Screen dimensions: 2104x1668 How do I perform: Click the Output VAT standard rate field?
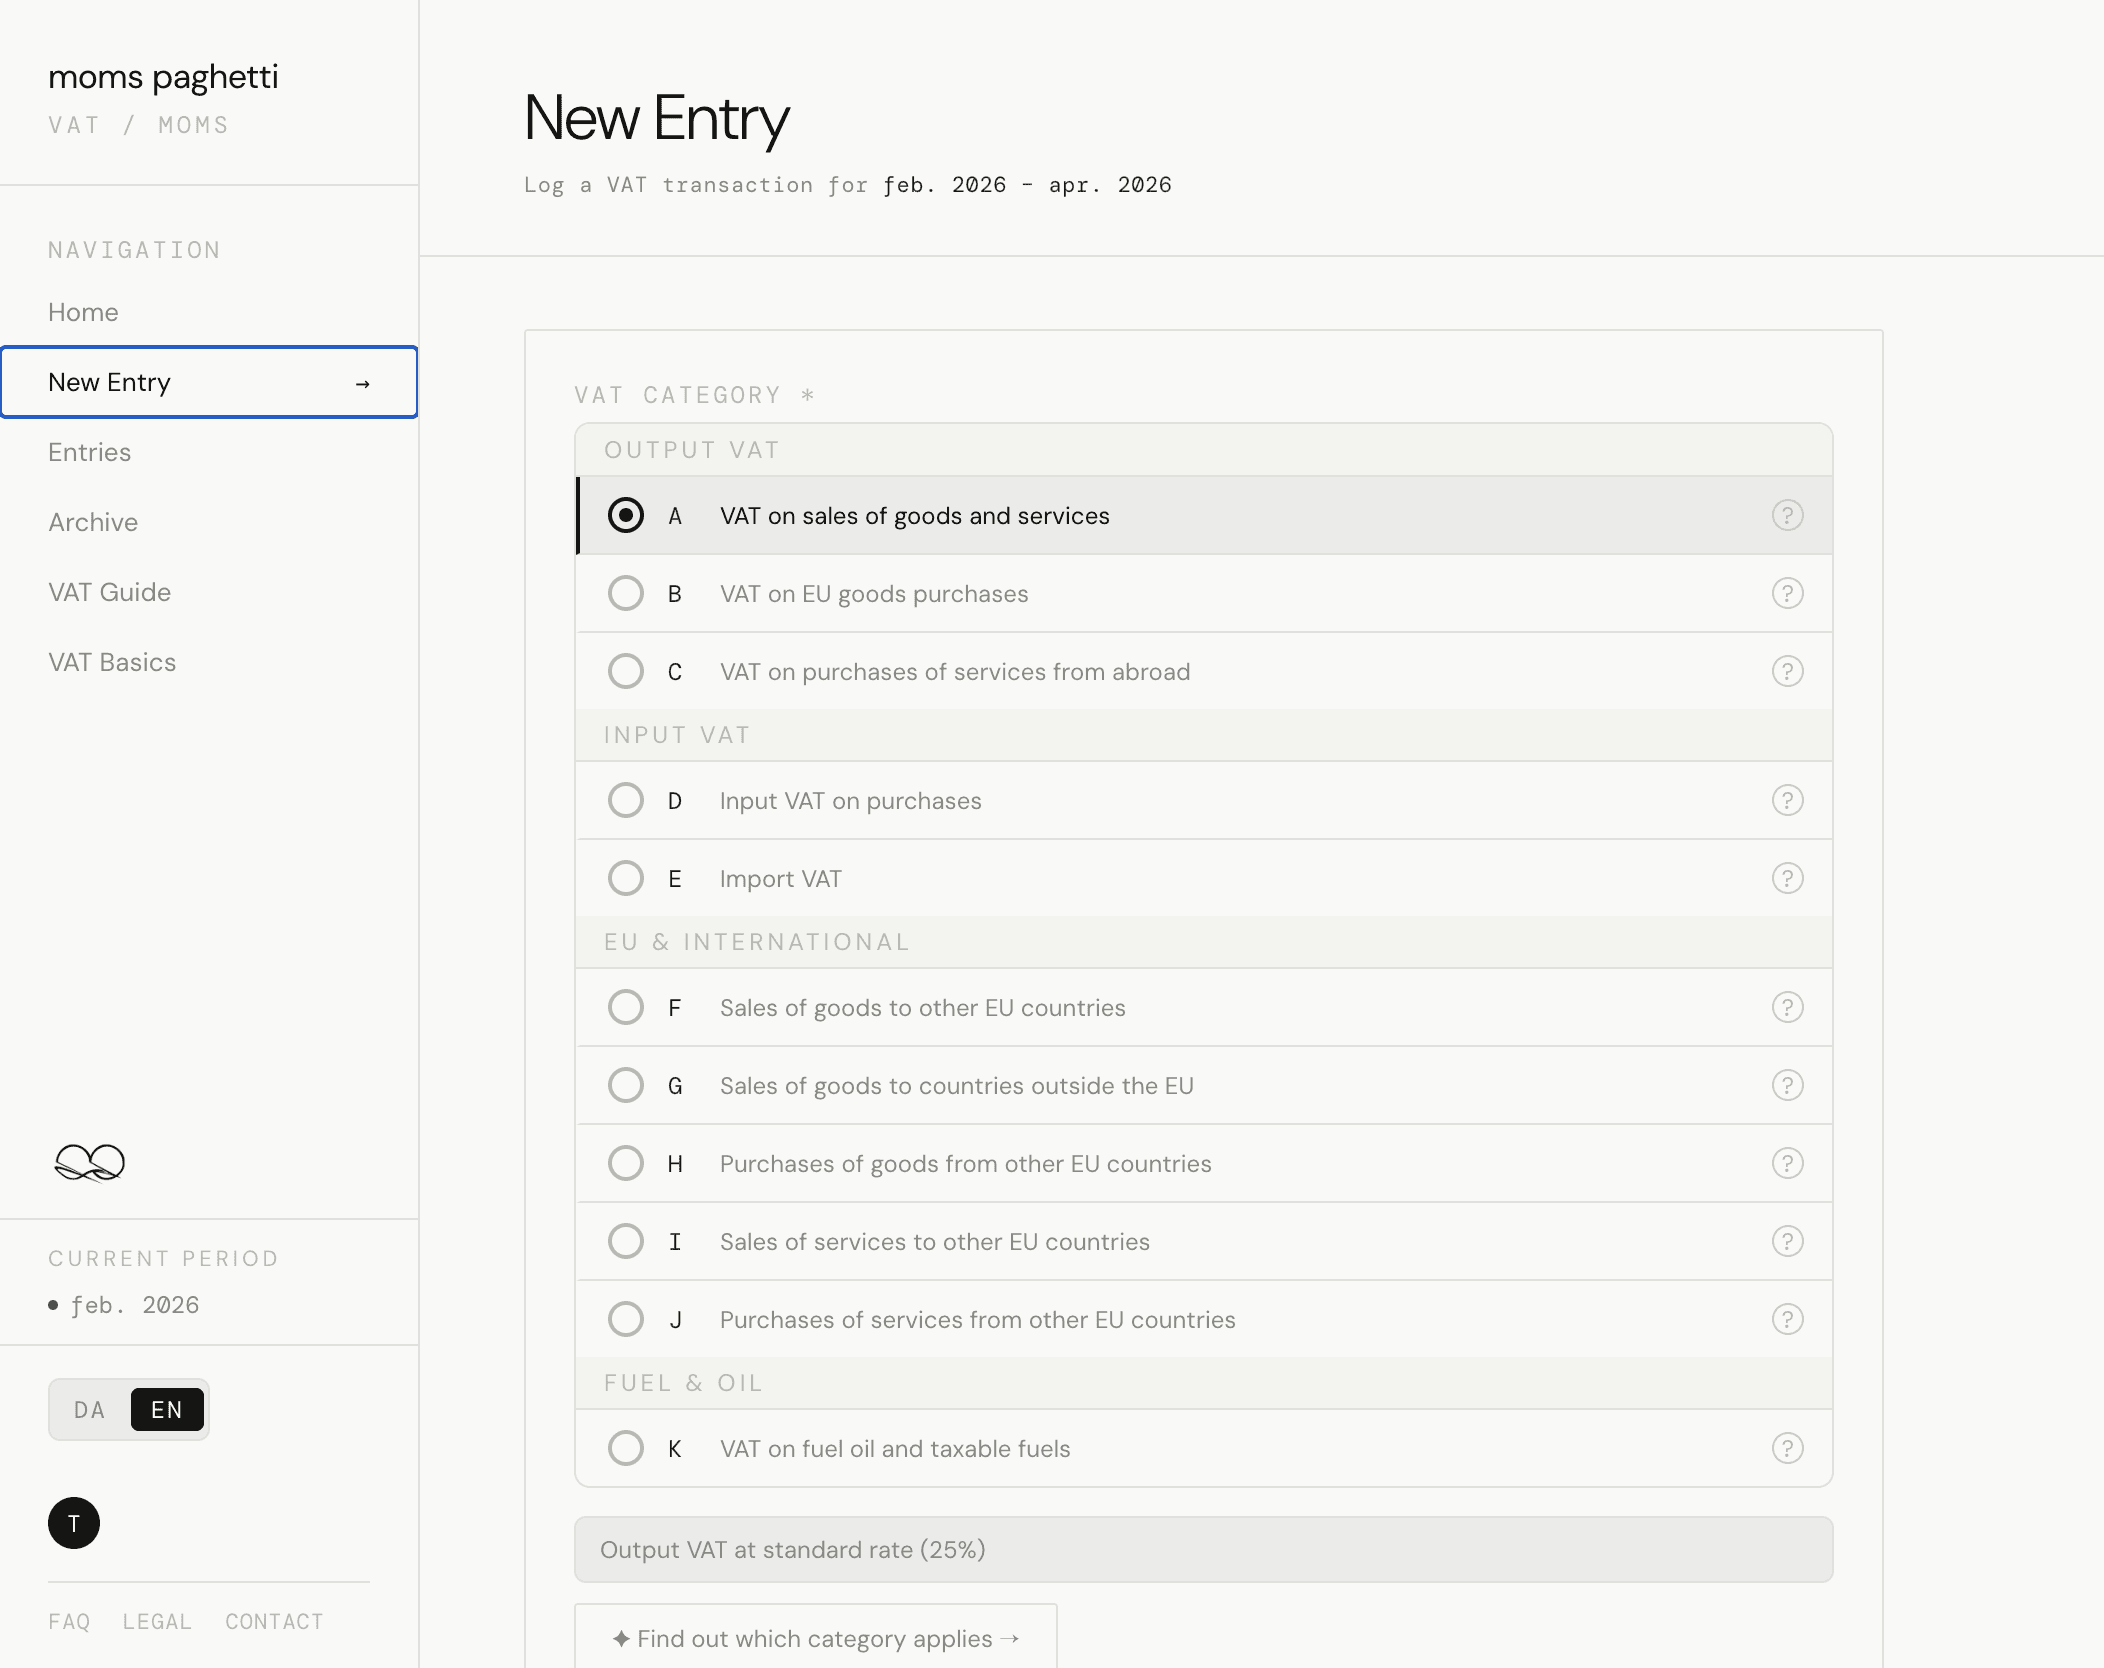(x=1203, y=1549)
